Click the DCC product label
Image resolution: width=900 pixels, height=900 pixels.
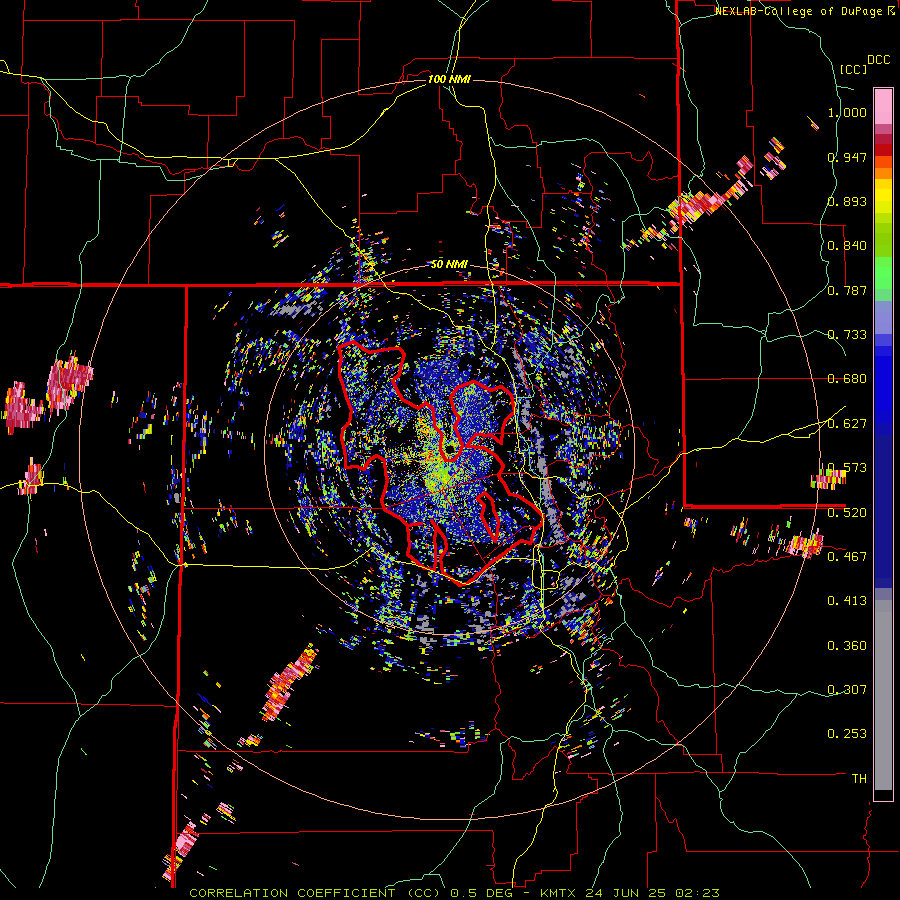[878, 60]
